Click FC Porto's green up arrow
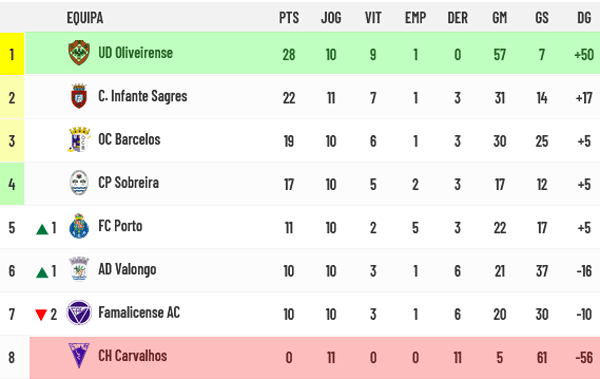 pyautogui.click(x=42, y=229)
